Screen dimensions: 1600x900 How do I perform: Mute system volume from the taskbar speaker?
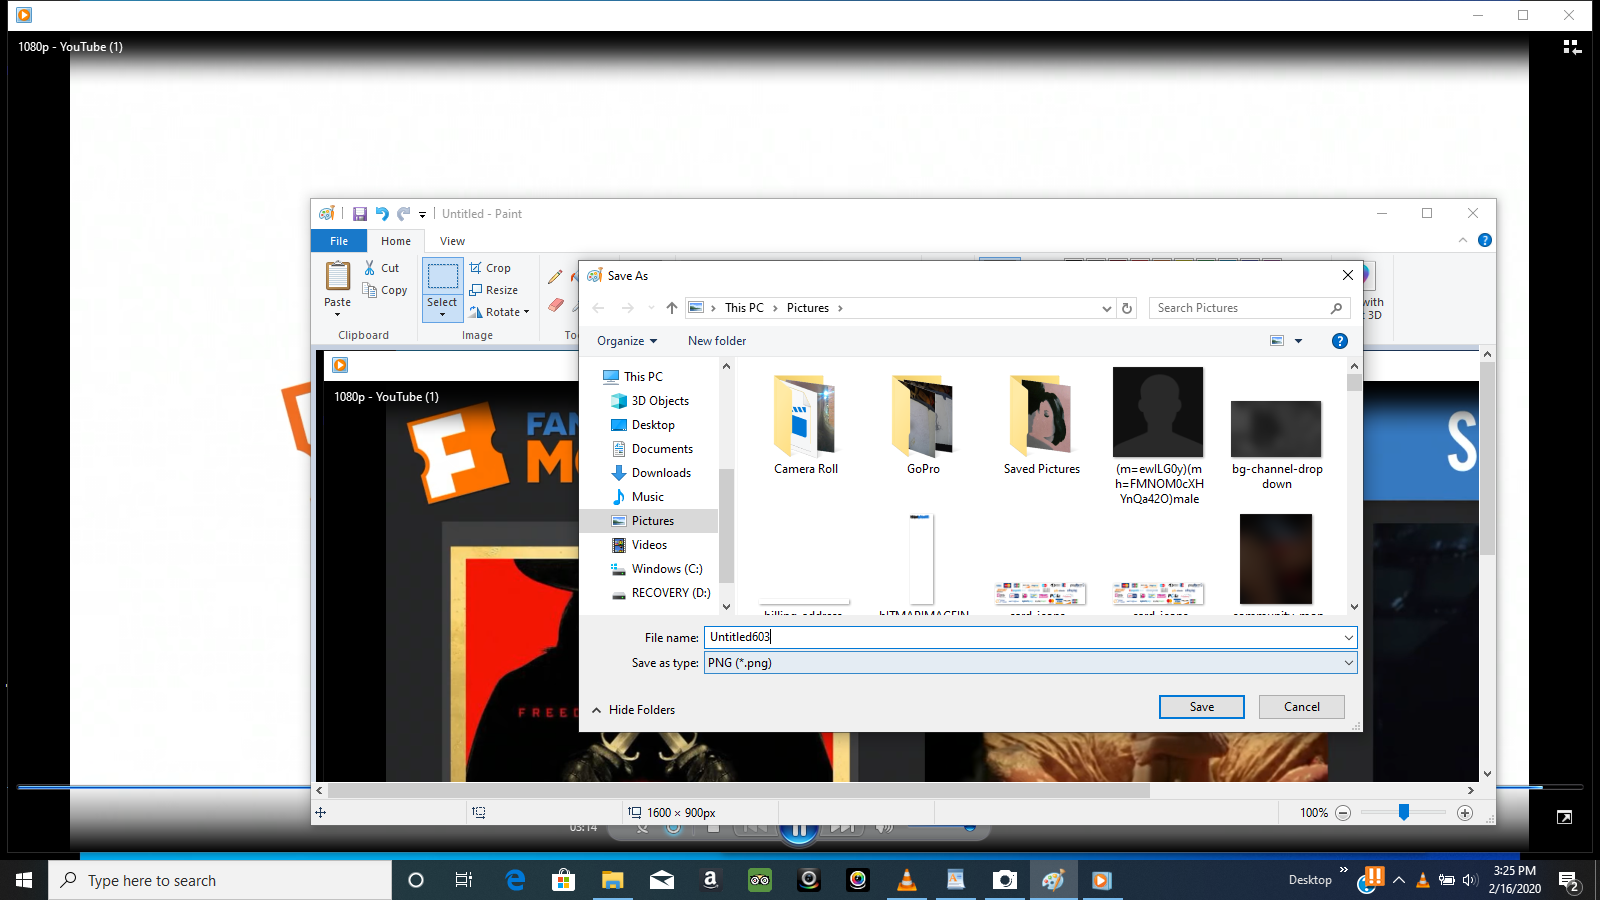point(1469,880)
